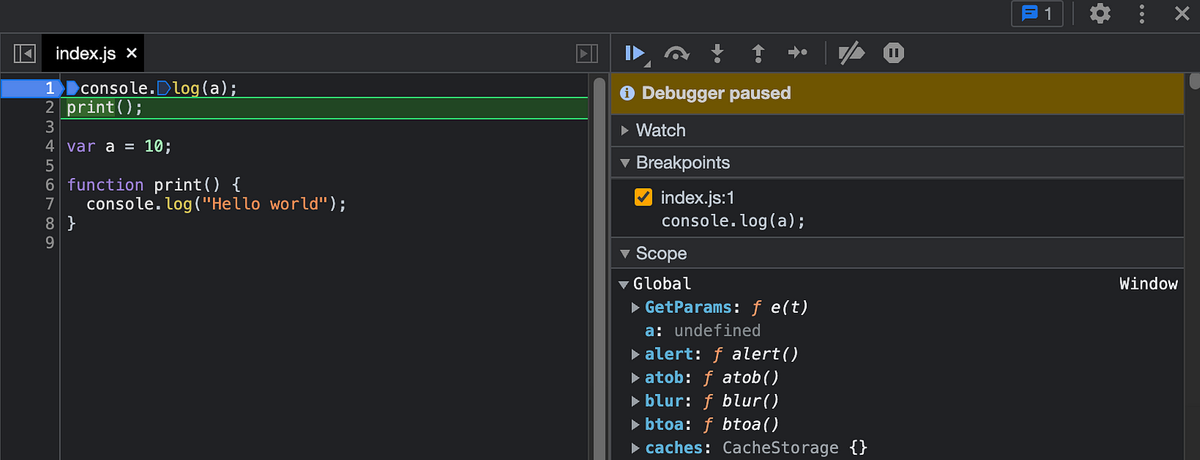Click the 'function print() {' line

[x=154, y=185]
